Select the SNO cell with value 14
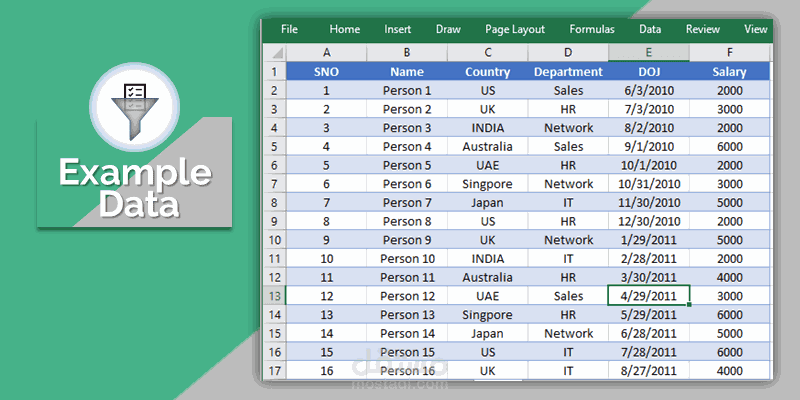 [x=327, y=334]
